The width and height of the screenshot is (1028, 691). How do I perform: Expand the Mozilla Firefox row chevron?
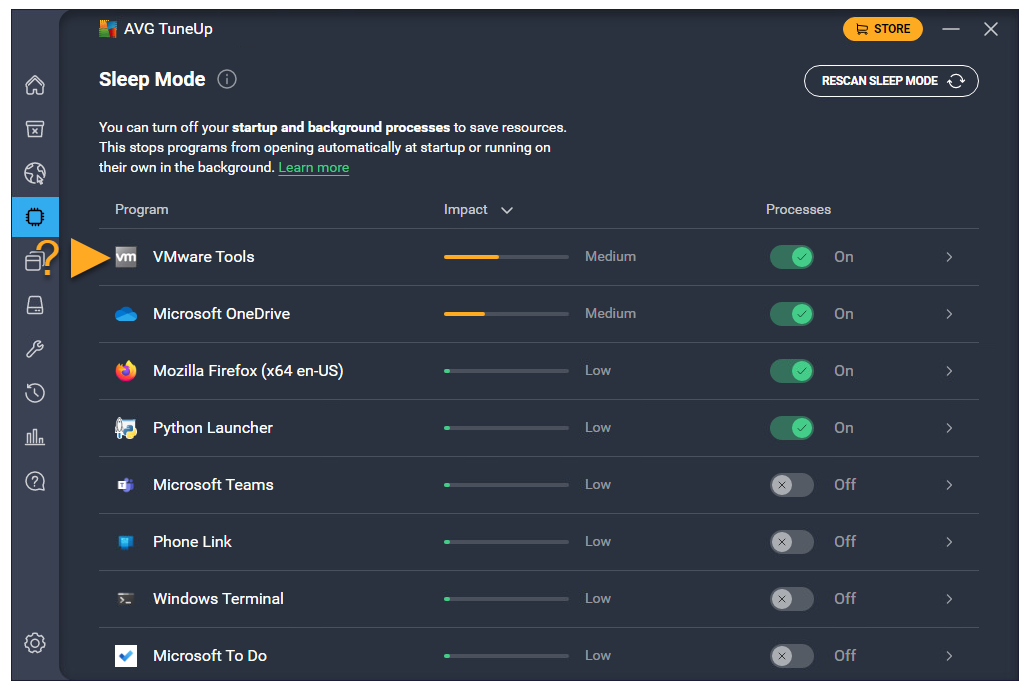tap(949, 371)
